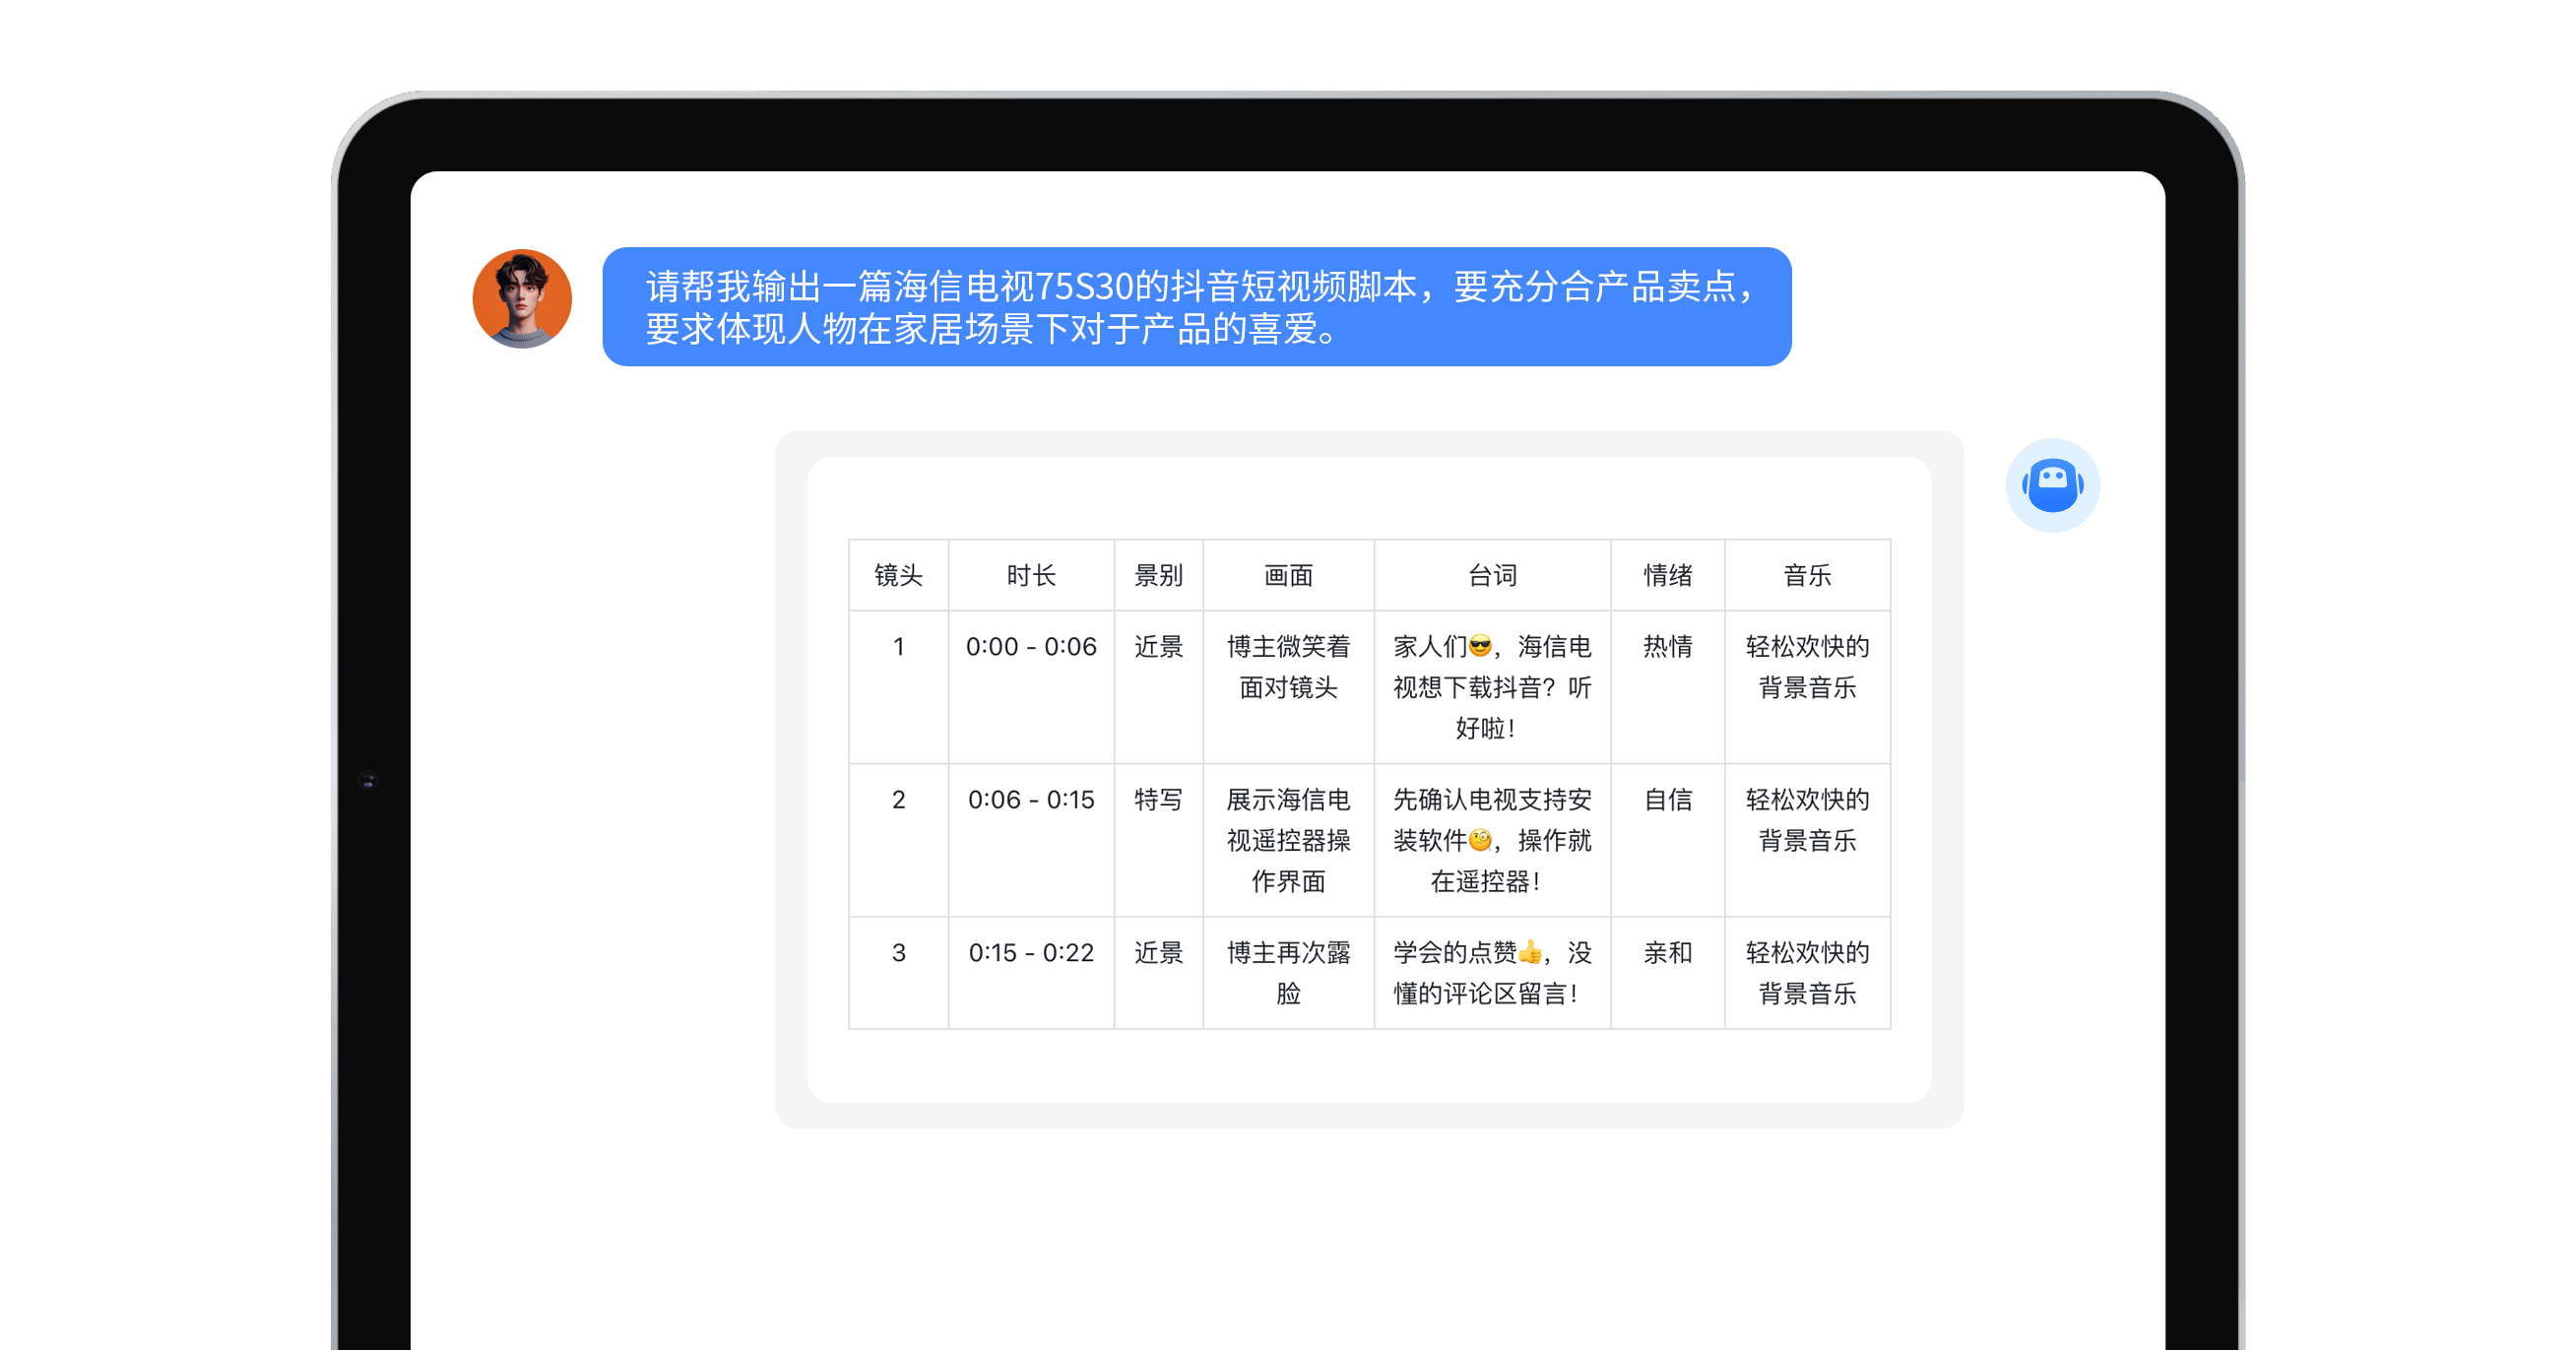This screenshot has height=1350, width=2576.
Task: Click the sunglasses emoji in row 1 dialogue
Action: [x=1480, y=646]
